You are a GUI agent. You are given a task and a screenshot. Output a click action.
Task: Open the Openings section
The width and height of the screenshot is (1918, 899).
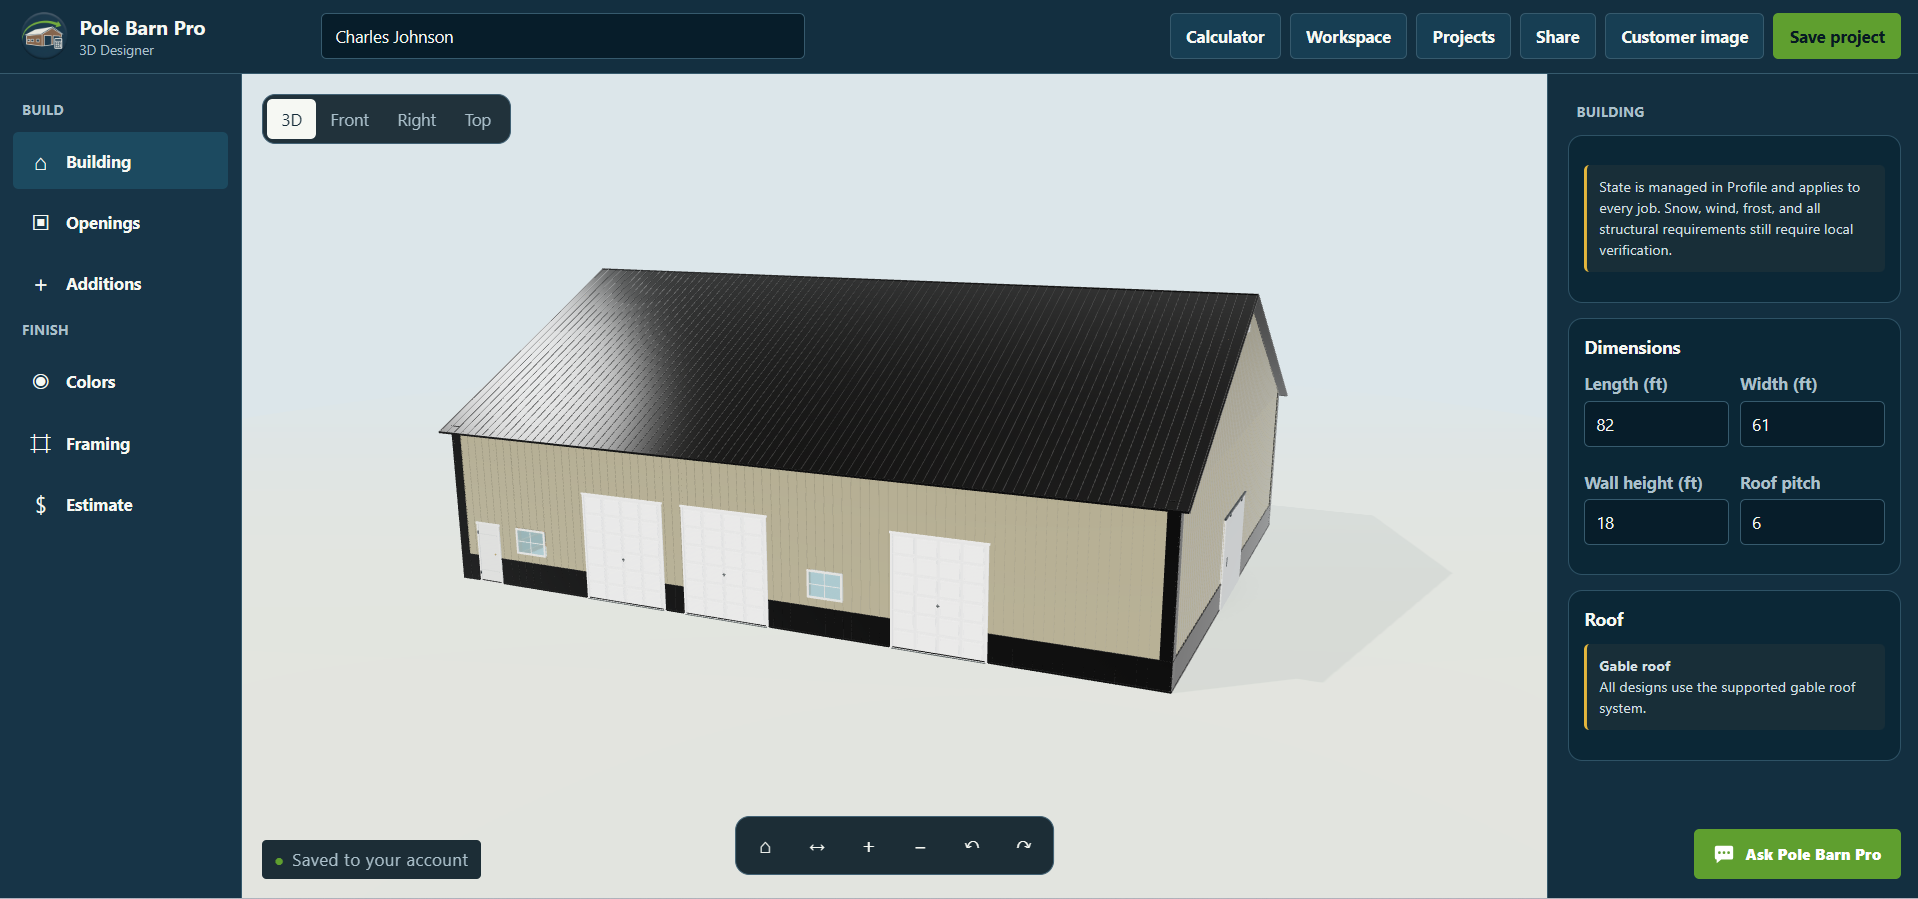[120, 223]
